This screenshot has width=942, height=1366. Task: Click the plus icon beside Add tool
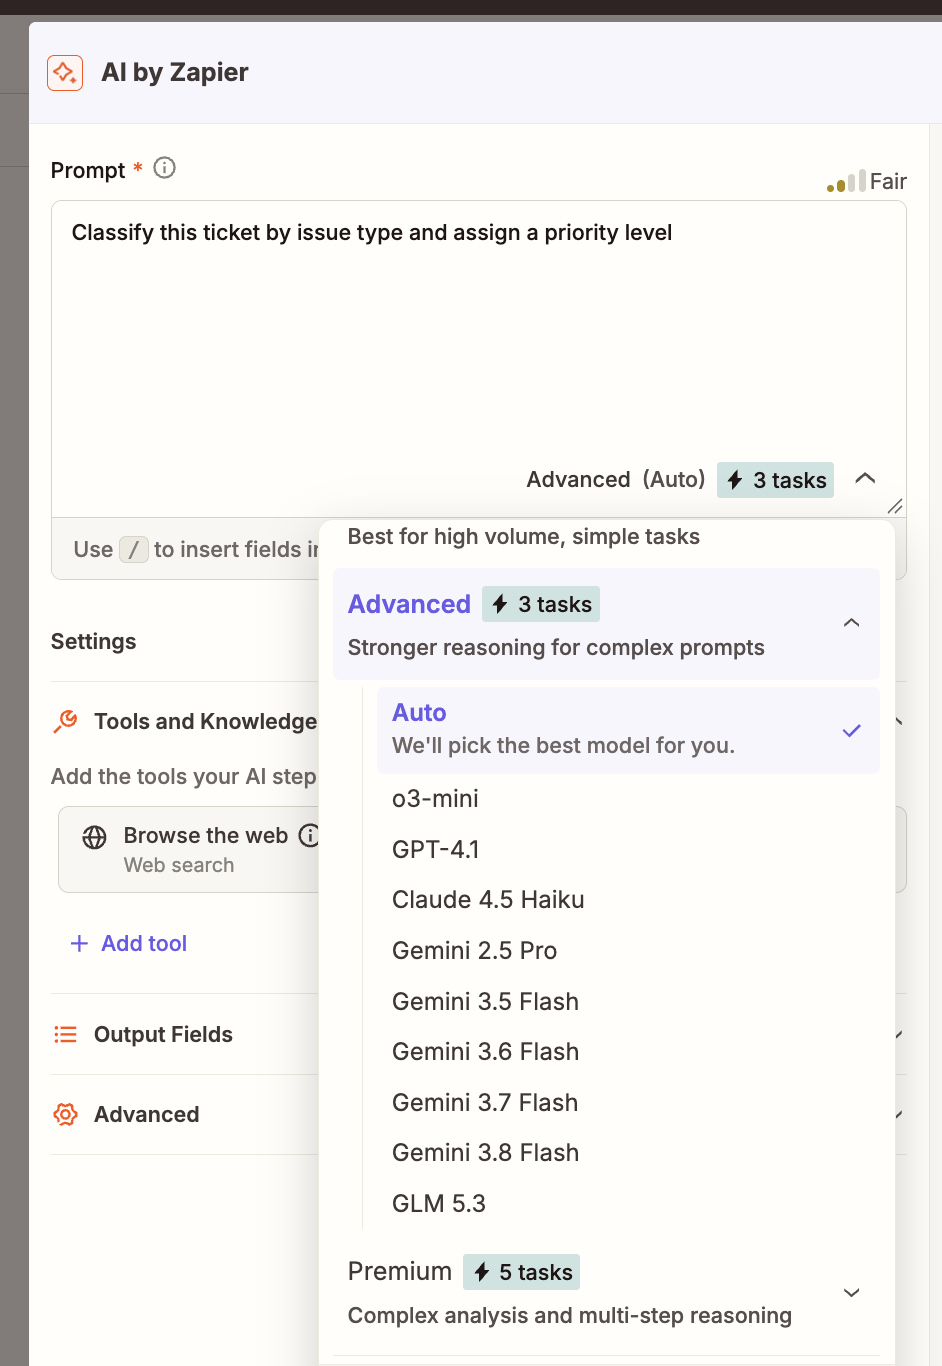pos(79,943)
